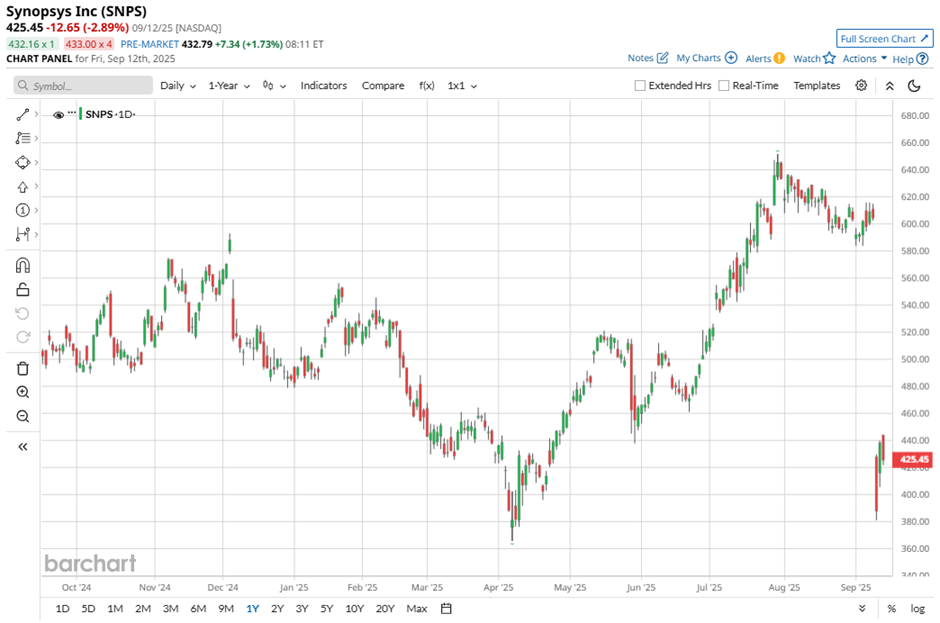Switch to dark mode with moon icon

(913, 86)
